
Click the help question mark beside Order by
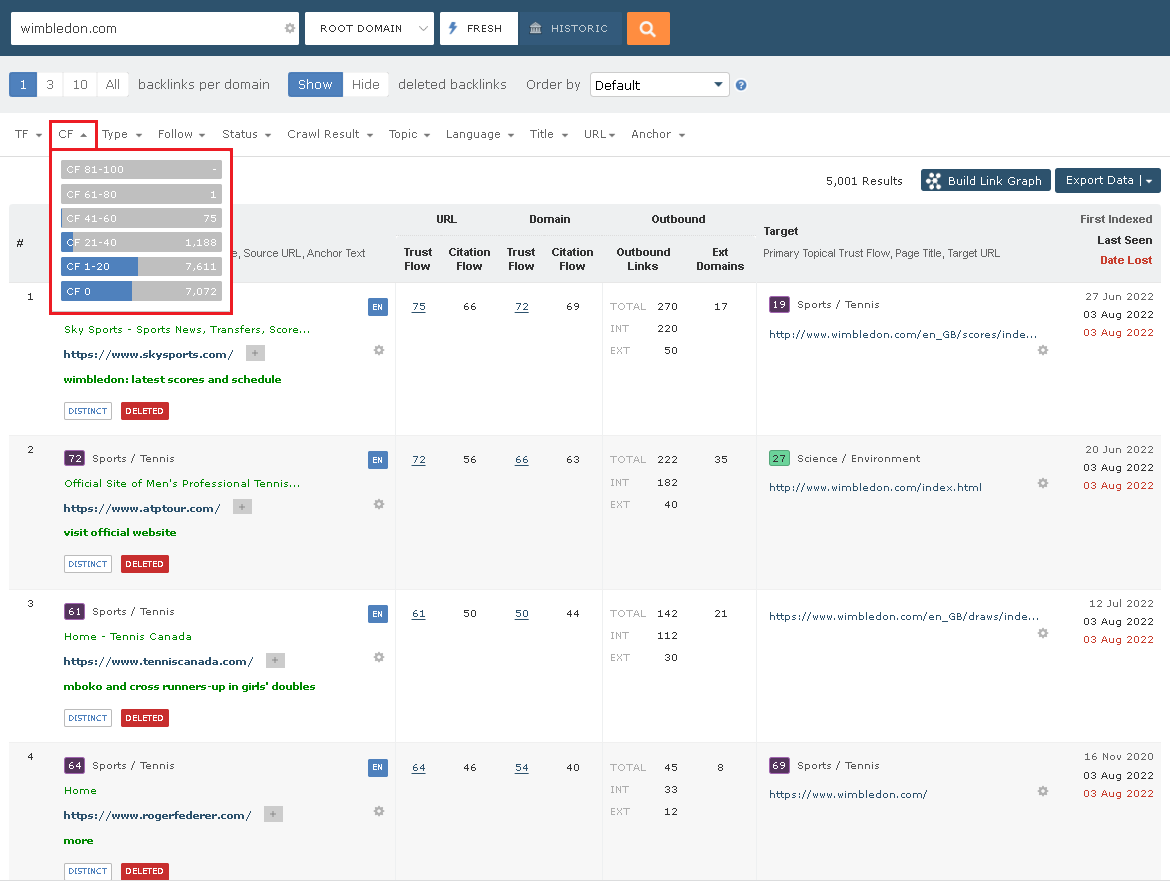740,85
